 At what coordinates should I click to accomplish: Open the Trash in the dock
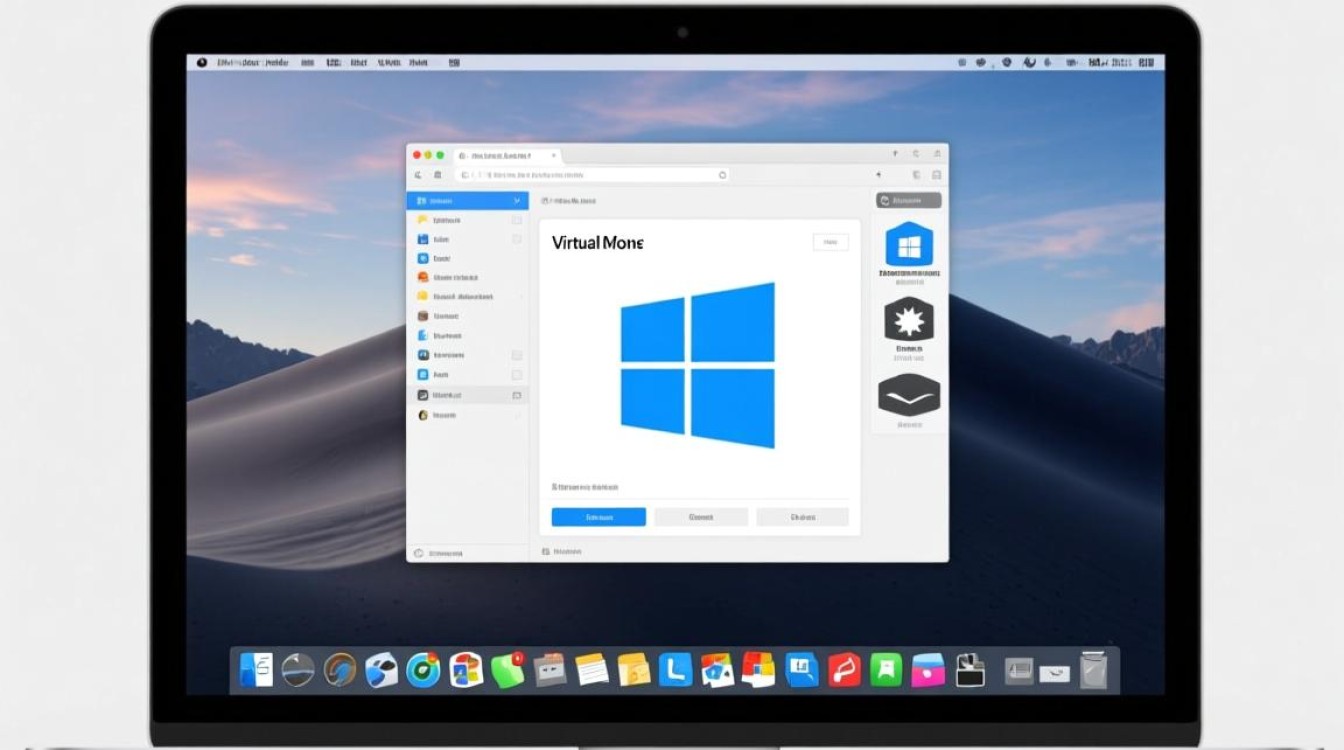1094,670
